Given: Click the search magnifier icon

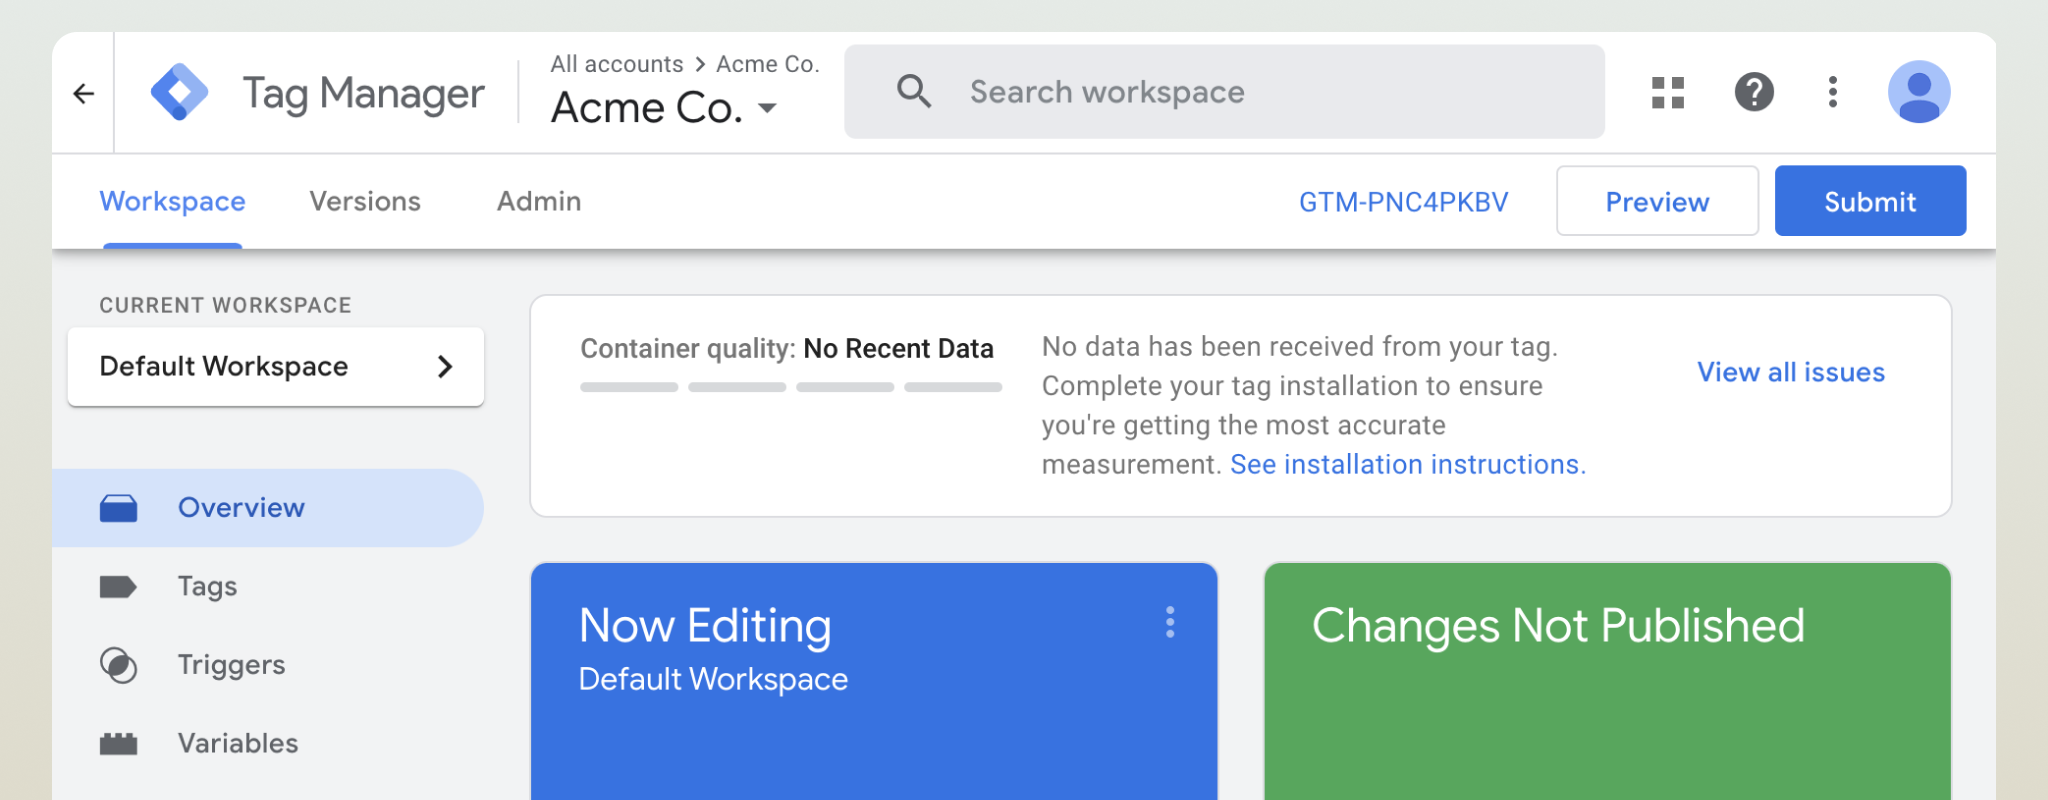Looking at the screenshot, I should (913, 91).
